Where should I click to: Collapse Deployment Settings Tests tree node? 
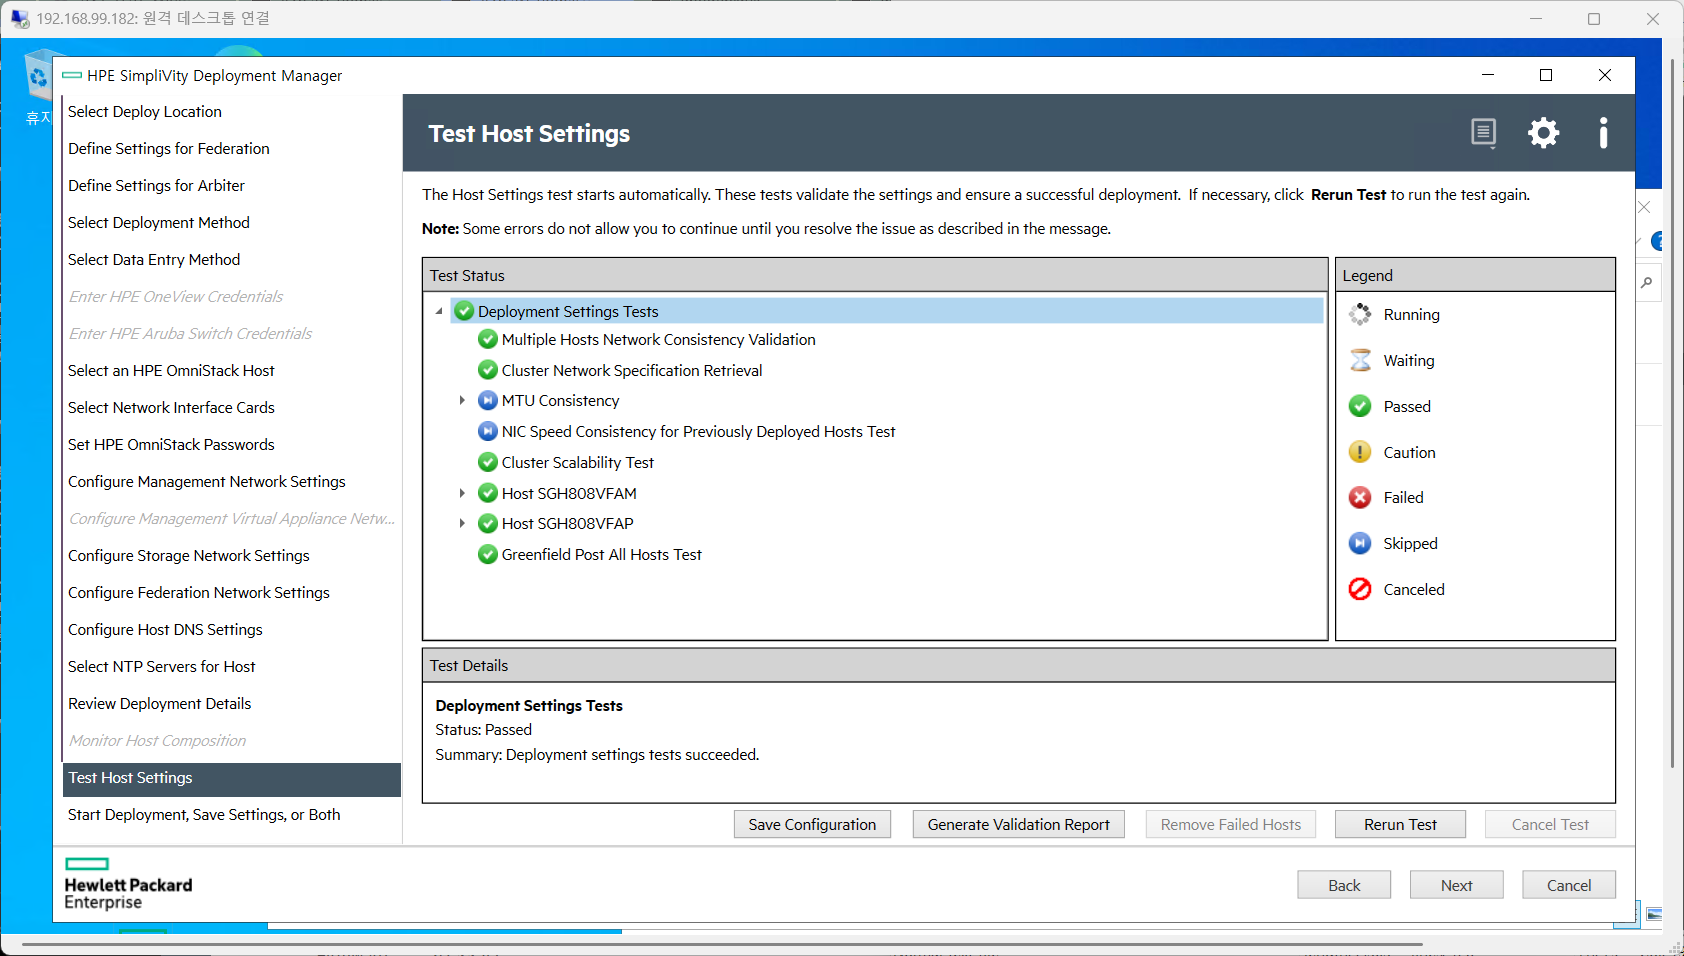[x=439, y=312]
